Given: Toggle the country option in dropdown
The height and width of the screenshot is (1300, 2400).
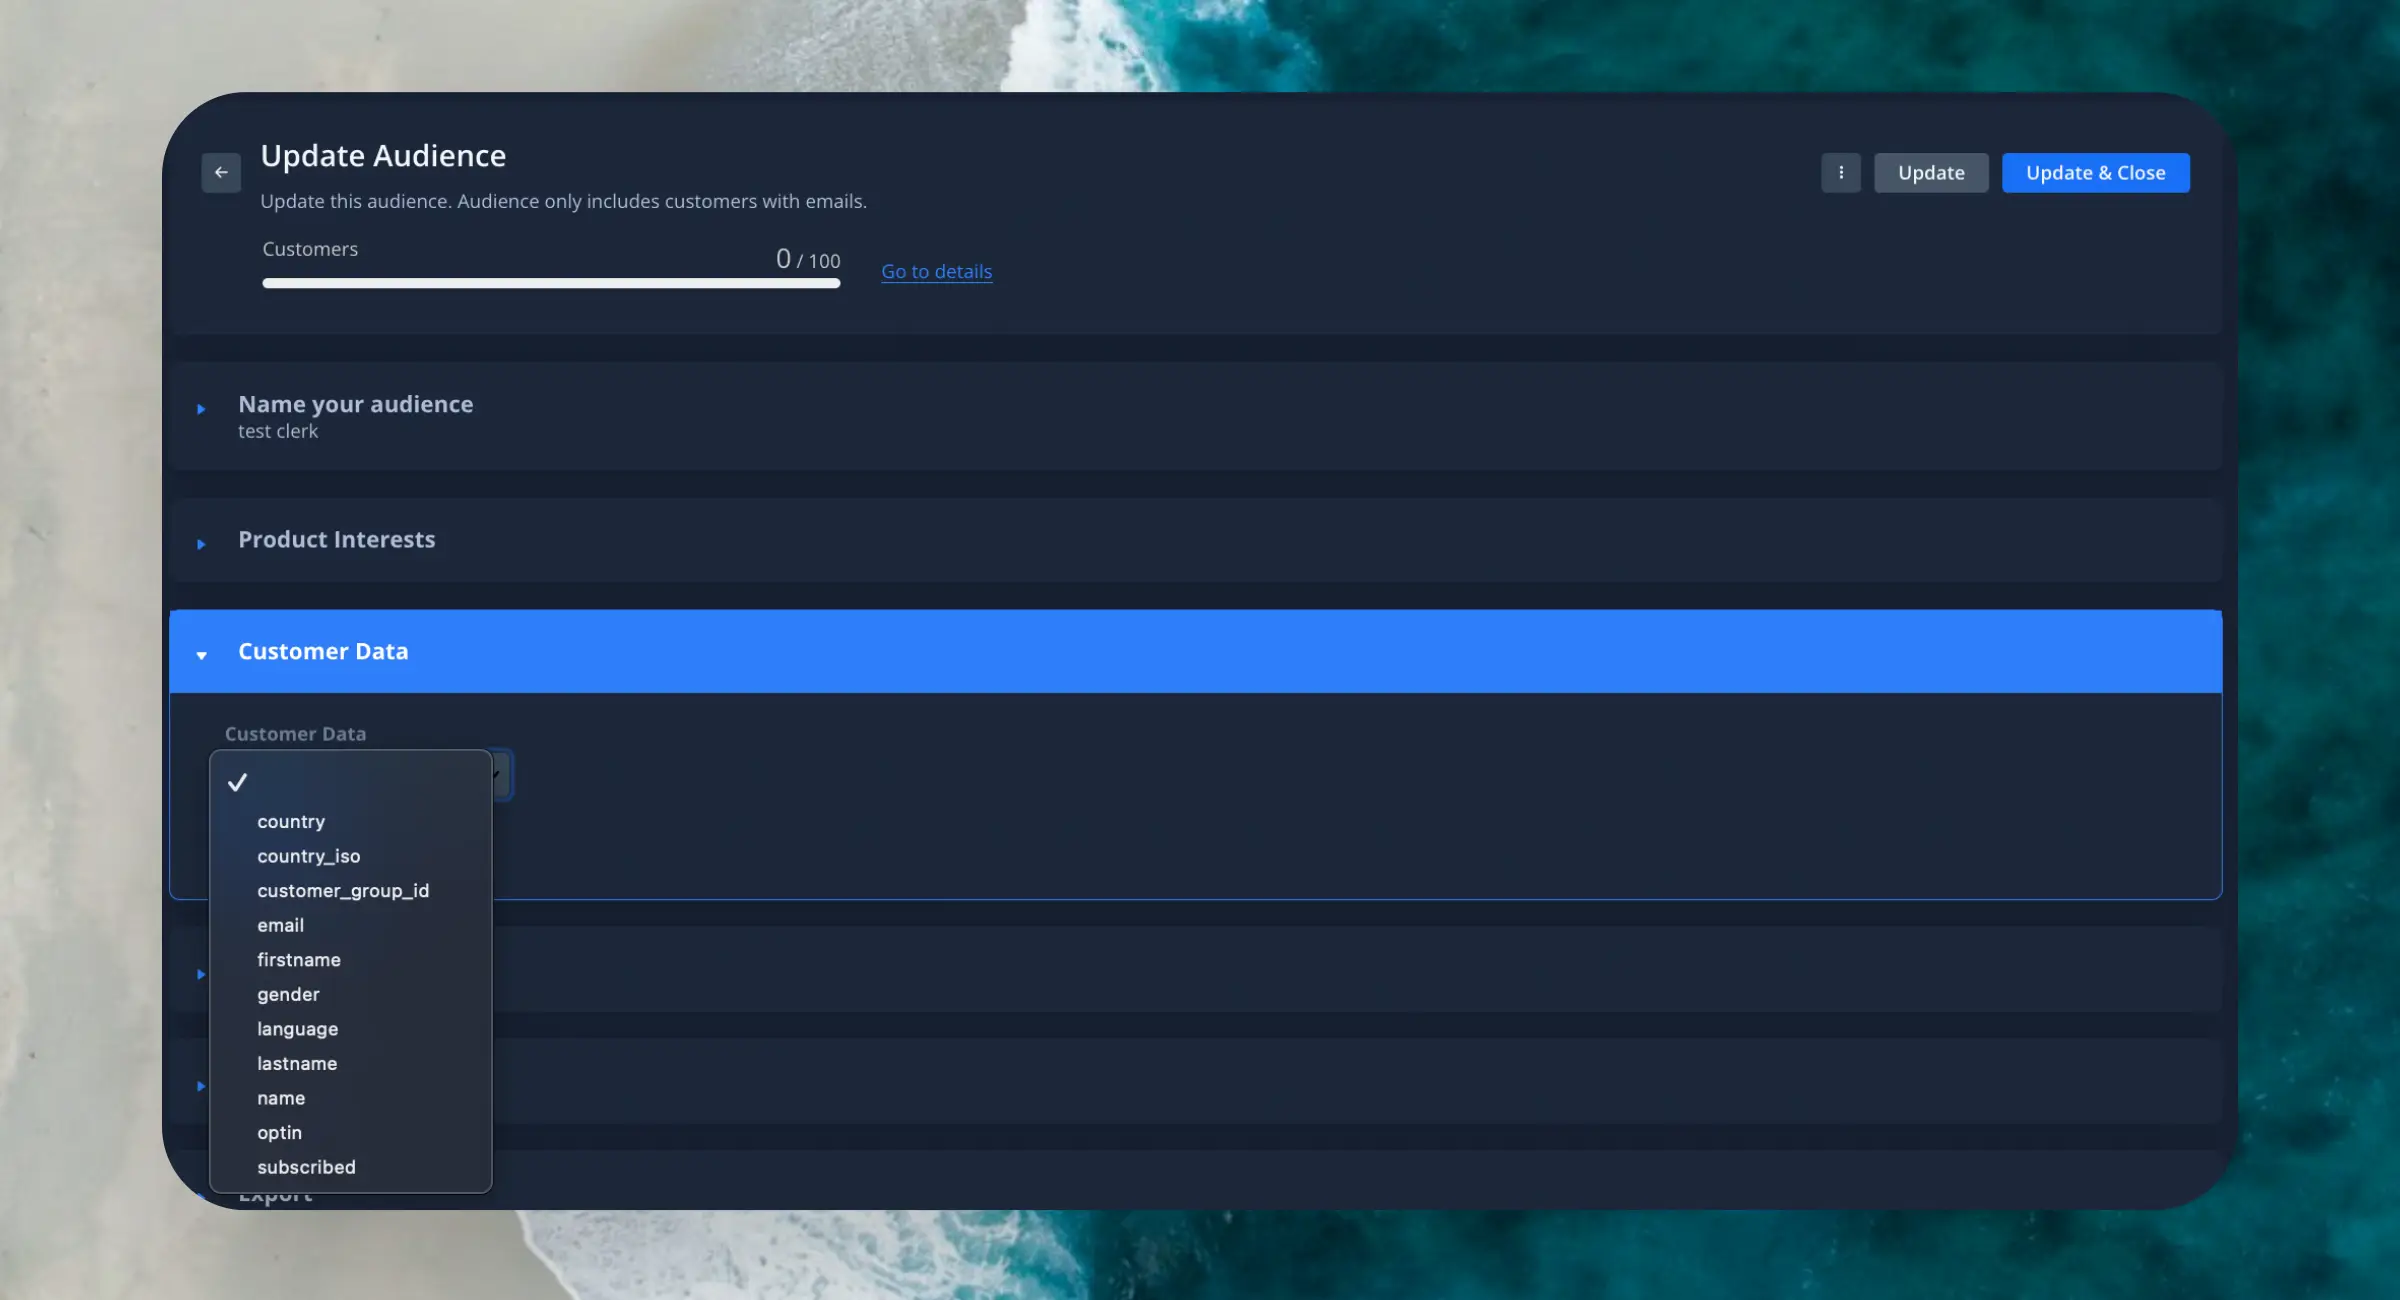Looking at the screenshot, I should tap(290, 820).
